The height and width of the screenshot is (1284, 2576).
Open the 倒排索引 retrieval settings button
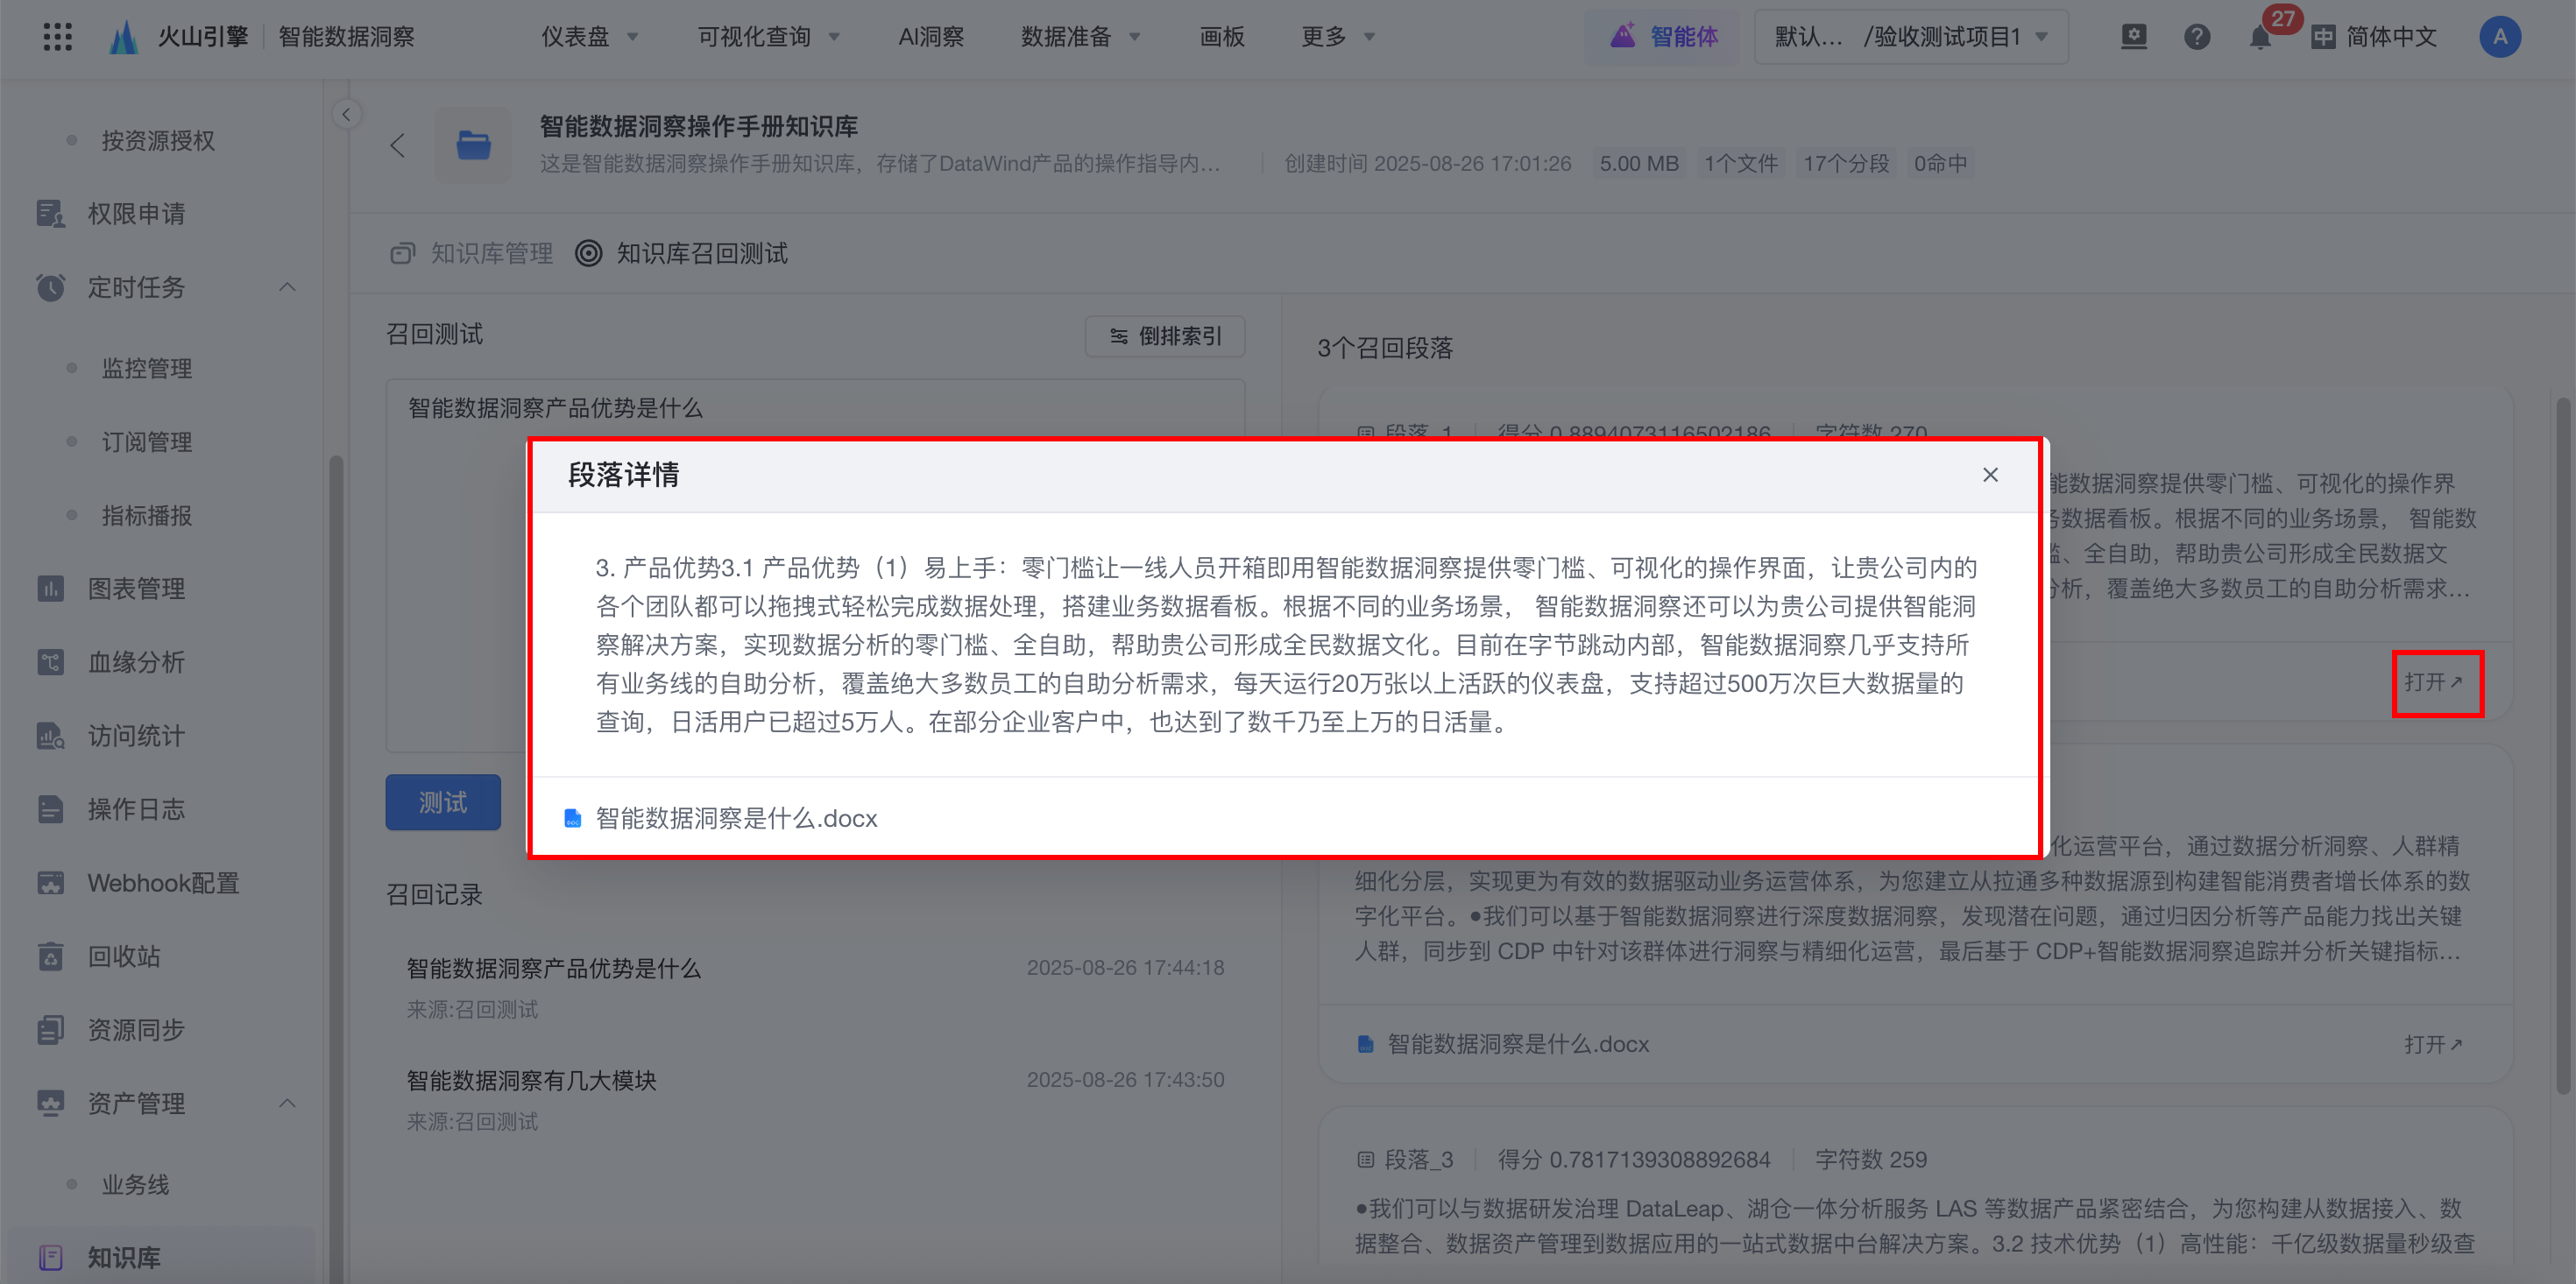(1164, 336)
